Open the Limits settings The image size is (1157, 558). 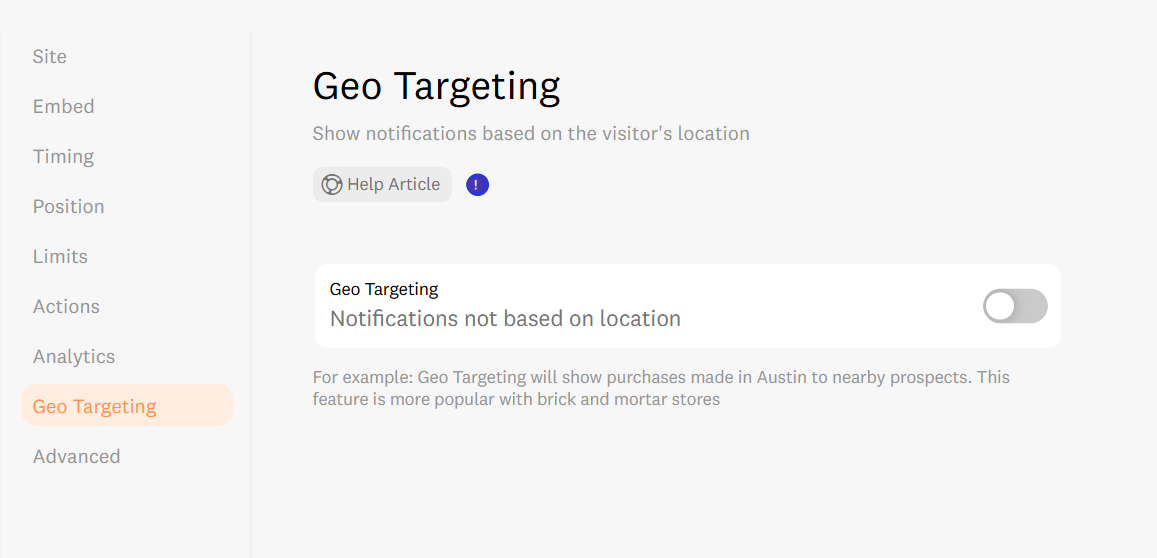point(60,256)
